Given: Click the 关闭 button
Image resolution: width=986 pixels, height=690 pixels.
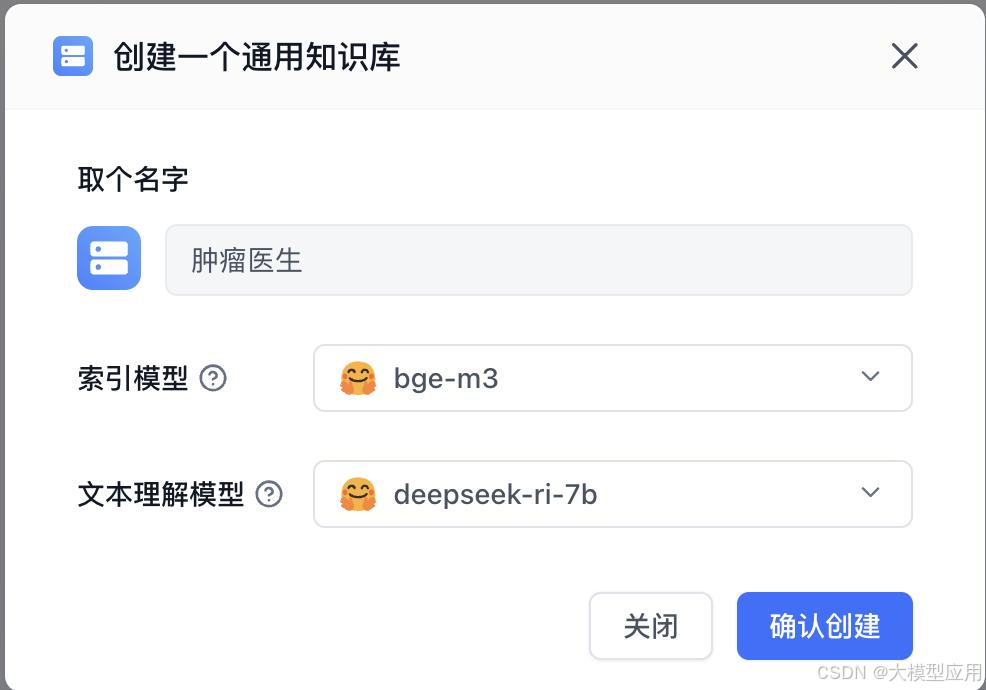Looking at the screenshot, I should click(x=651, y=626).
